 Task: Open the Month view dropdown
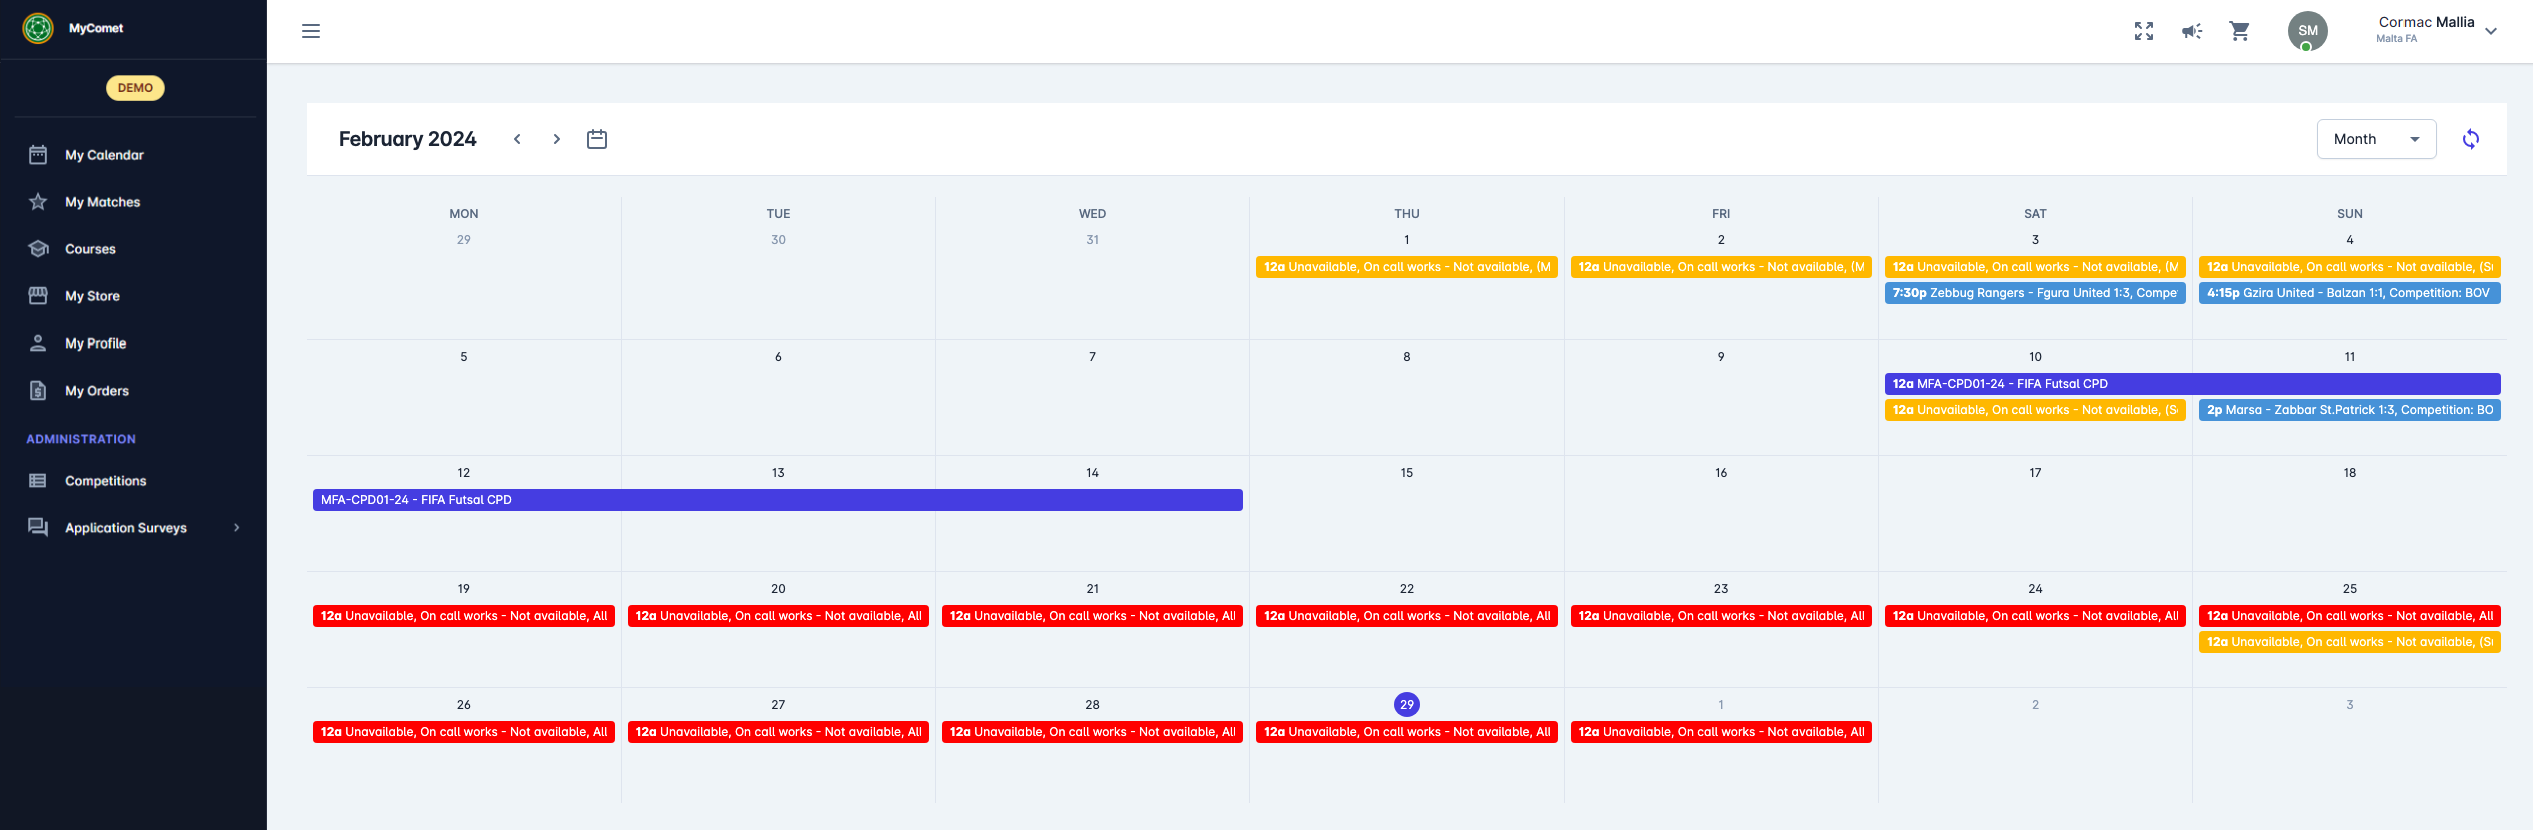tap(2376, 139)
